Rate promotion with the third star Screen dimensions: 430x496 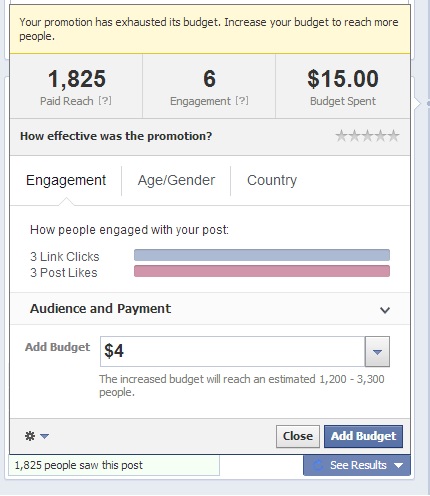pos(367,136)
